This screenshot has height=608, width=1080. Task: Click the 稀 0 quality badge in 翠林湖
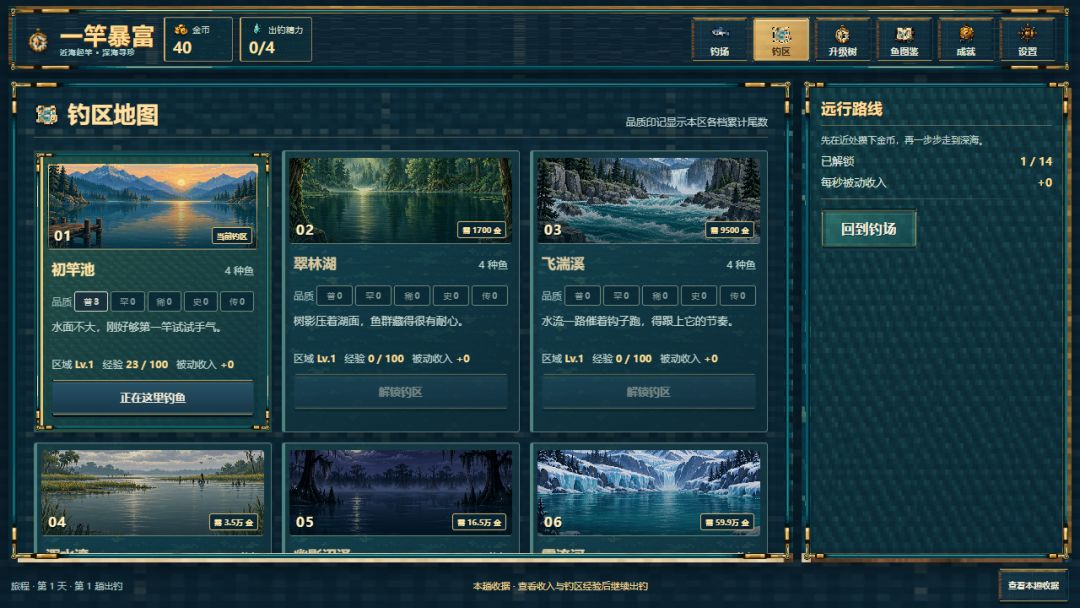click(x=412, y=295)
